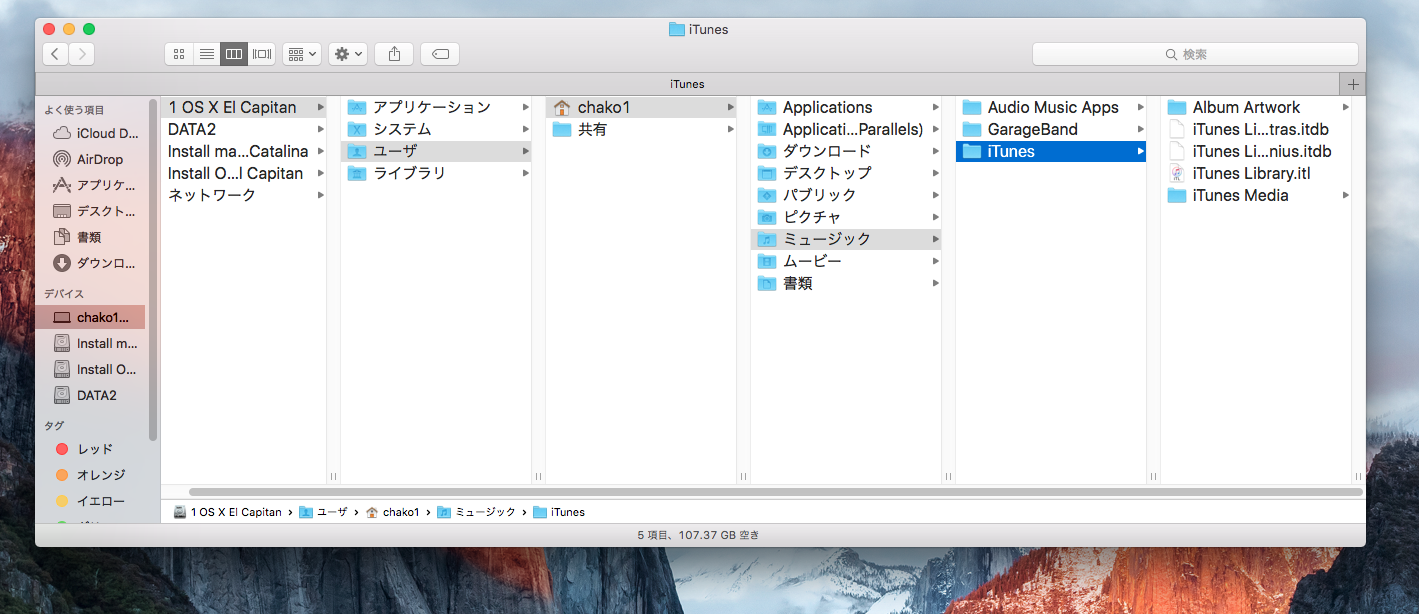The image size is (1419, 614).
Task: Expand the GarageBand folder arrow
Action: pos(1140,129)
